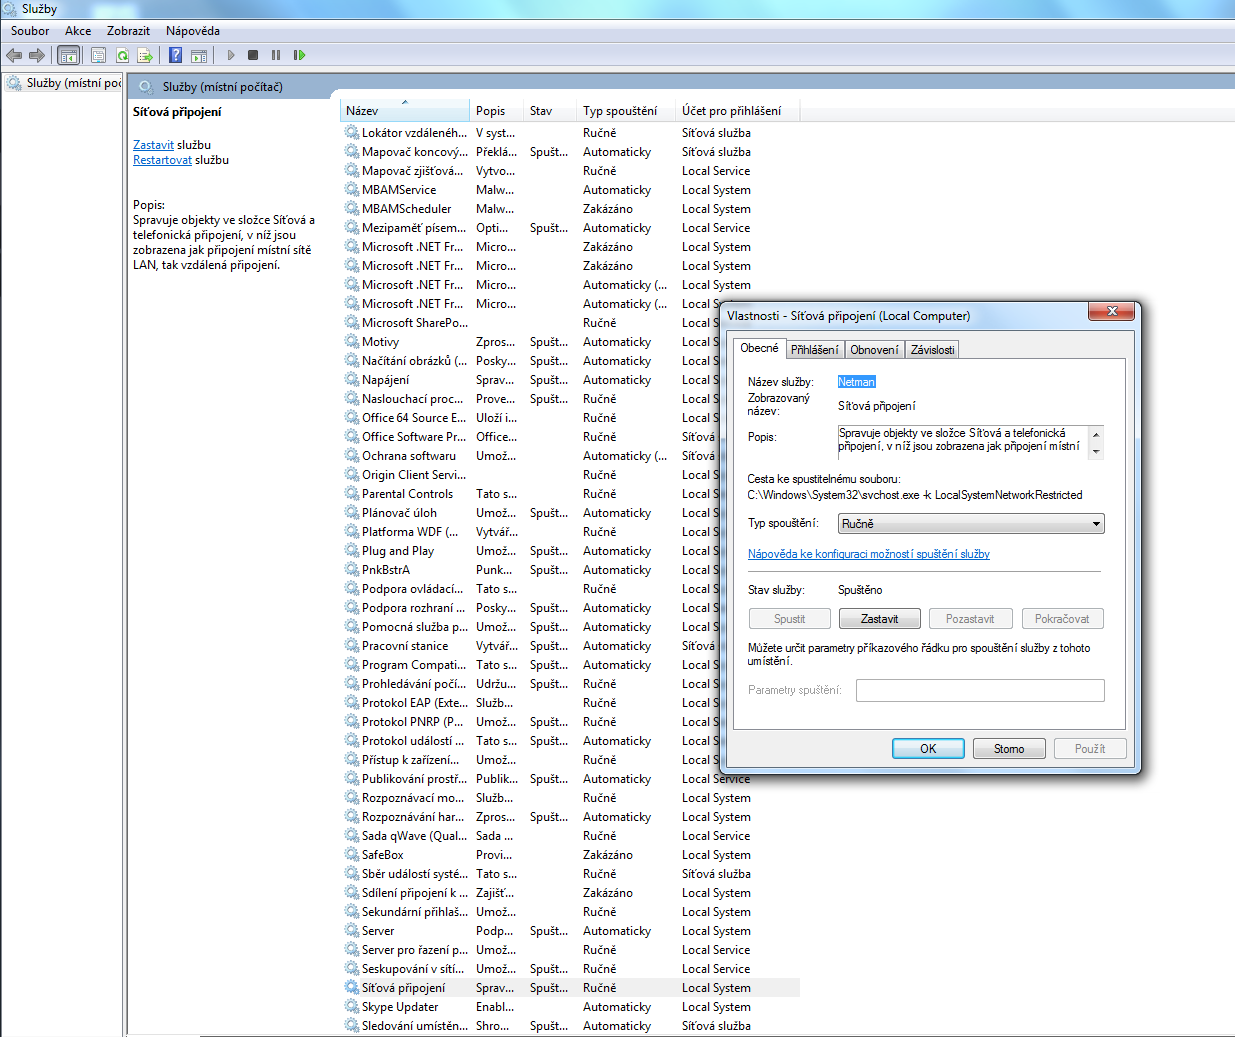1235x1037 pixels.
Task: Open the Typ spouštění dropdown
Action: pyautogui.click(x=971, y=524)
